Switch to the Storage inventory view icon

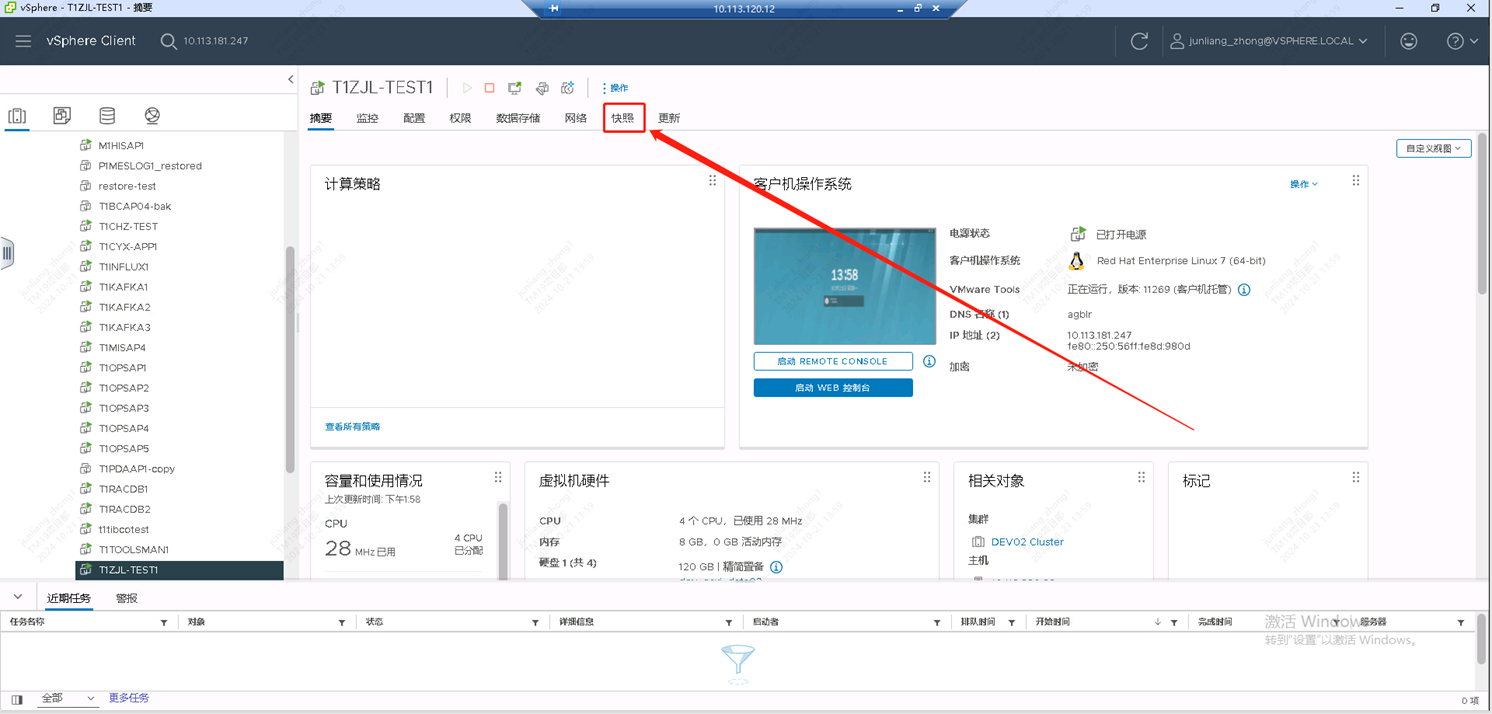point(107,116)
